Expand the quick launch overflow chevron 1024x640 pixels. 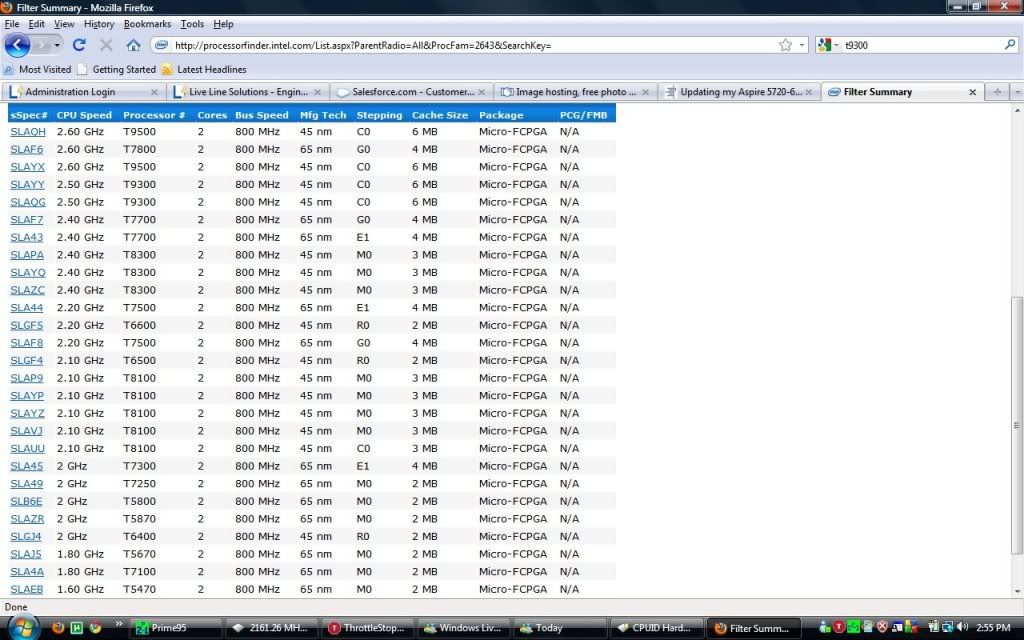(x=118, y=624)
